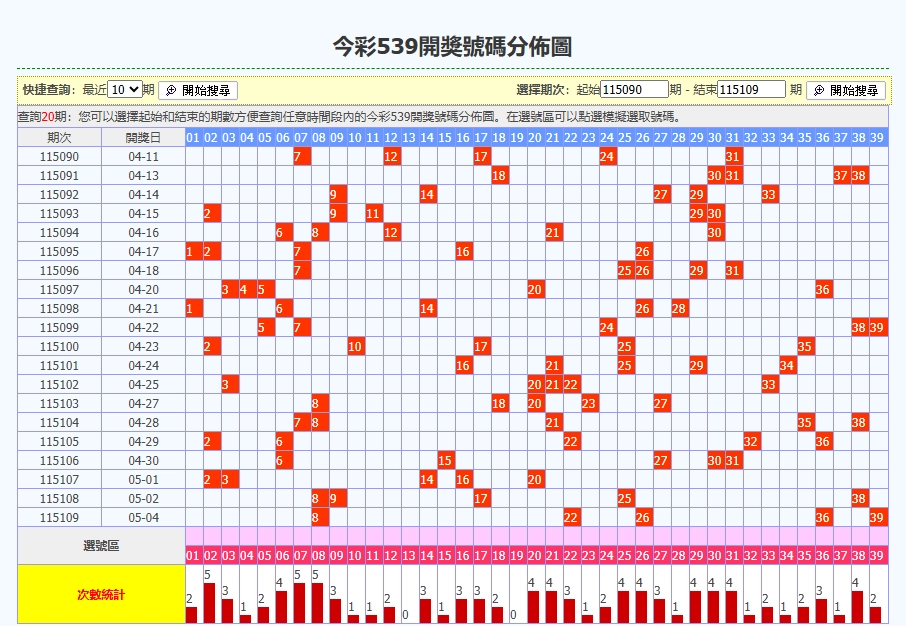Select number 07 in the pink selection row
The width and height of the screenshot is (906, 626).
click(300, 555)
